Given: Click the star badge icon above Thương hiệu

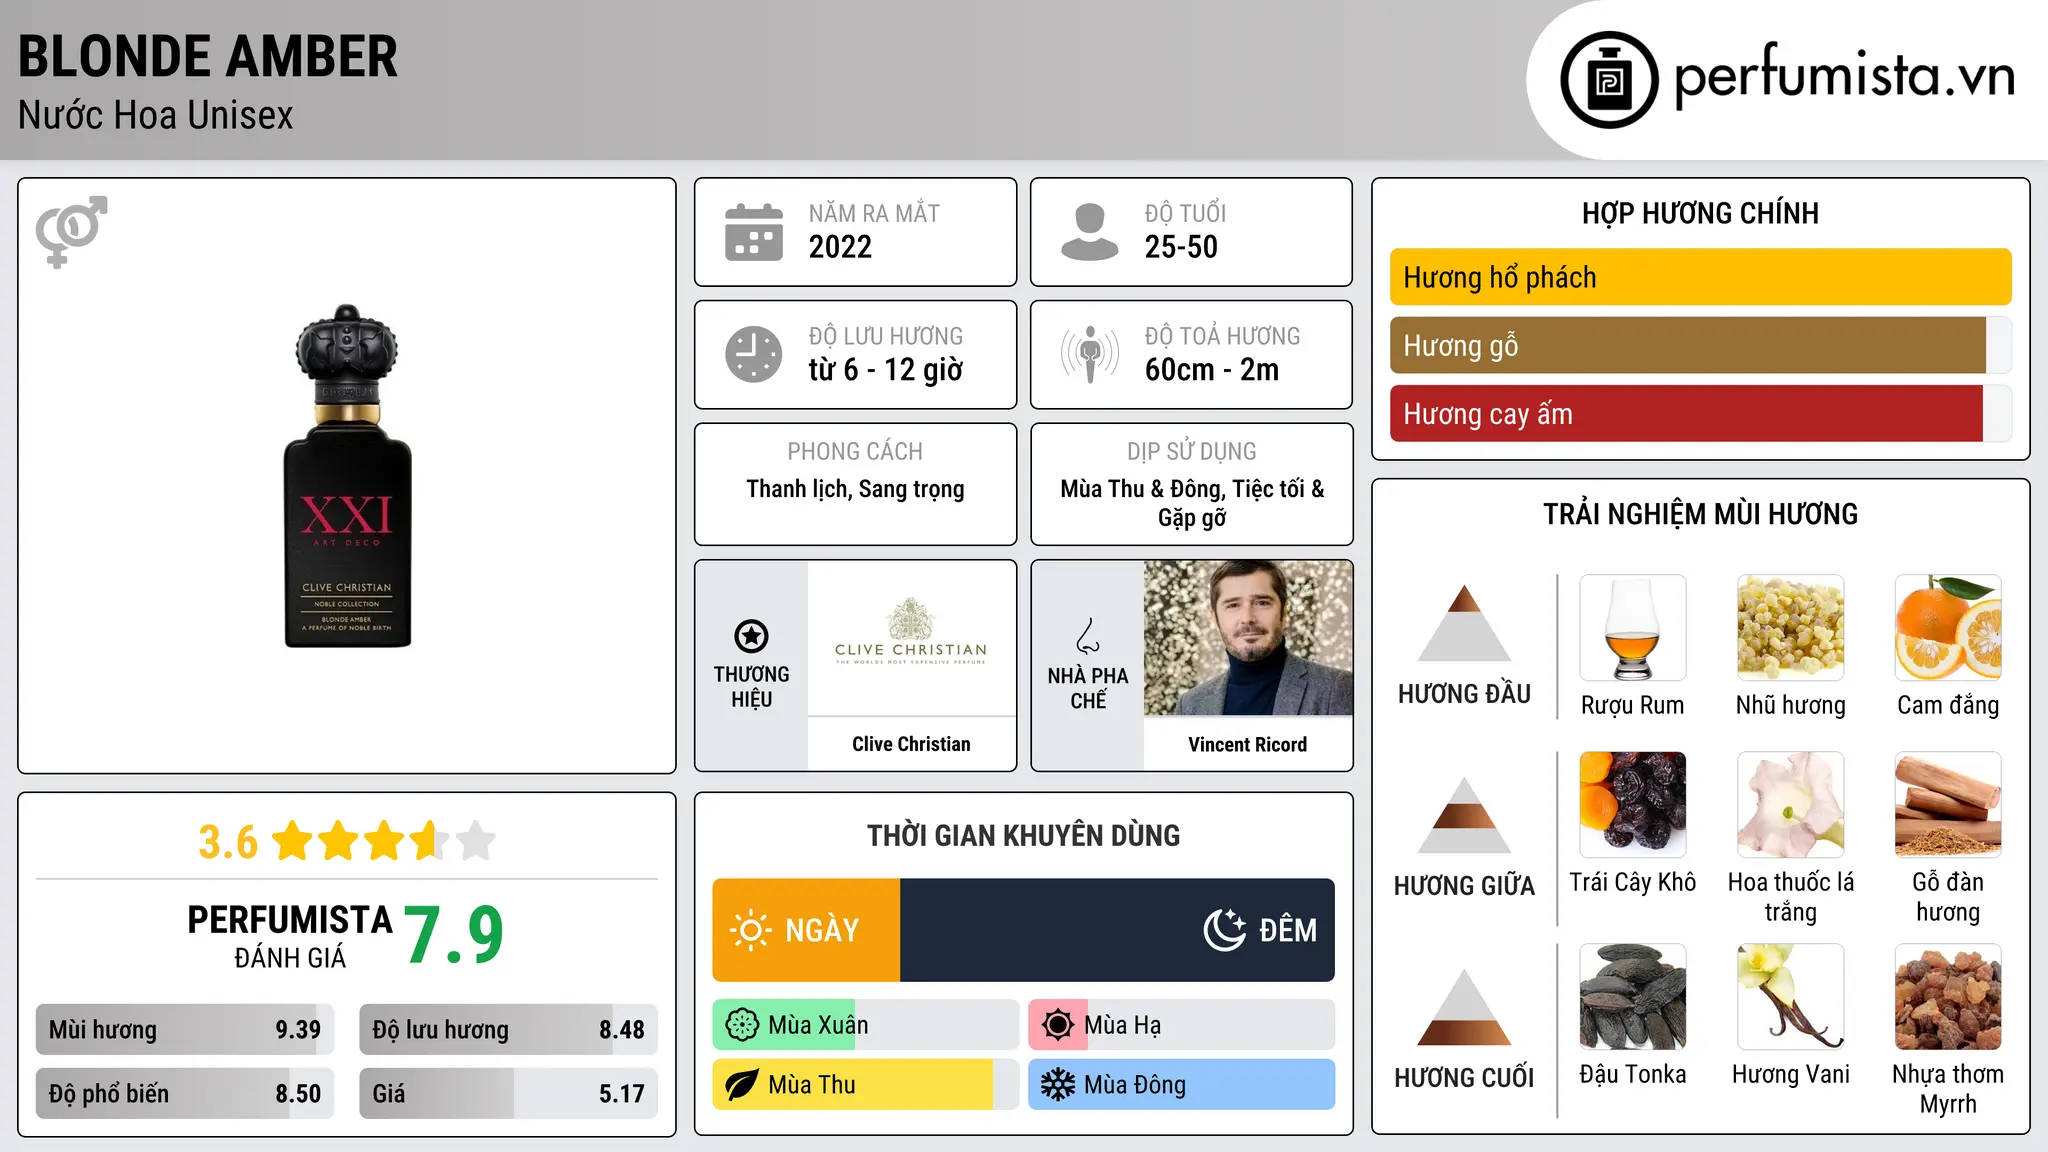Looking at the screenshot, I should click(751, 636).
